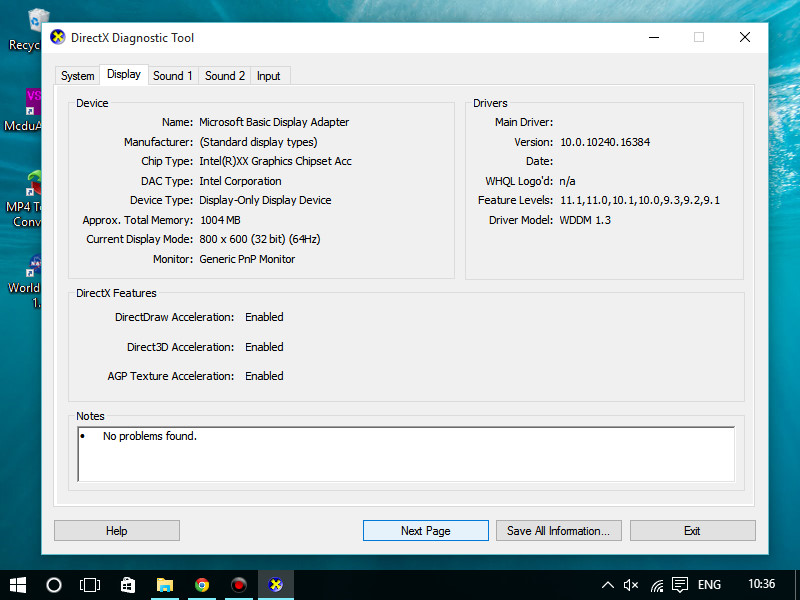
Task: Open the Action Center notifications icon
Action: (680, 585)
